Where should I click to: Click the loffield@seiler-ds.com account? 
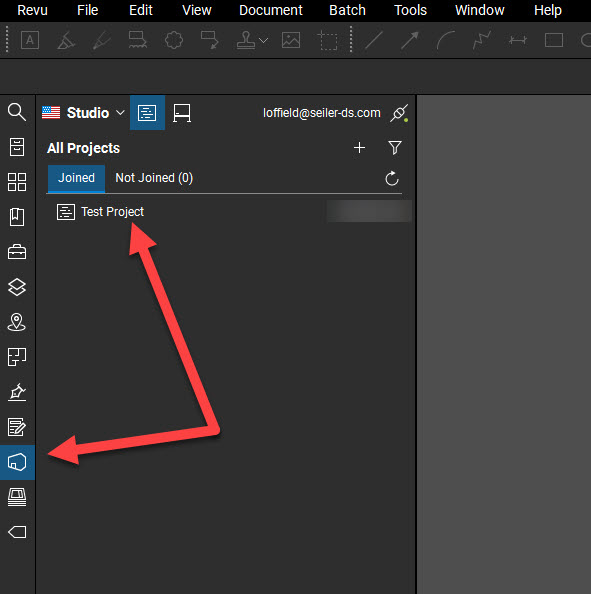click(x=322, y=113)
